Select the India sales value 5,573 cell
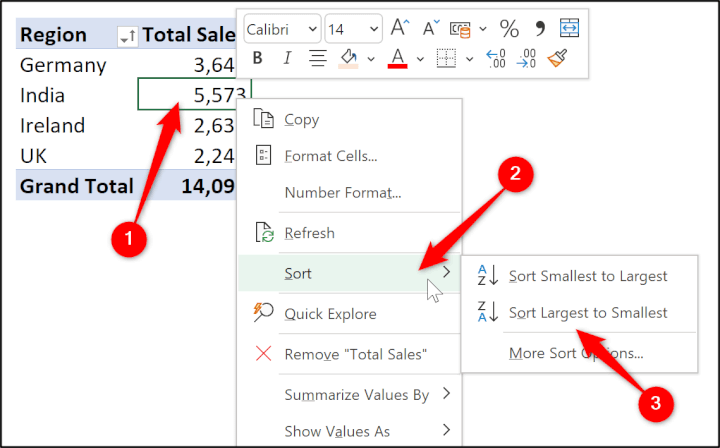This screenshot has height=448, width=720. click(194, 95)
